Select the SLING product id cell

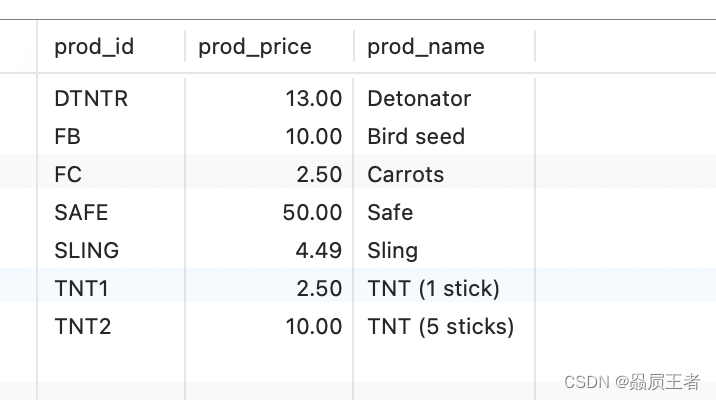[86, 250]
